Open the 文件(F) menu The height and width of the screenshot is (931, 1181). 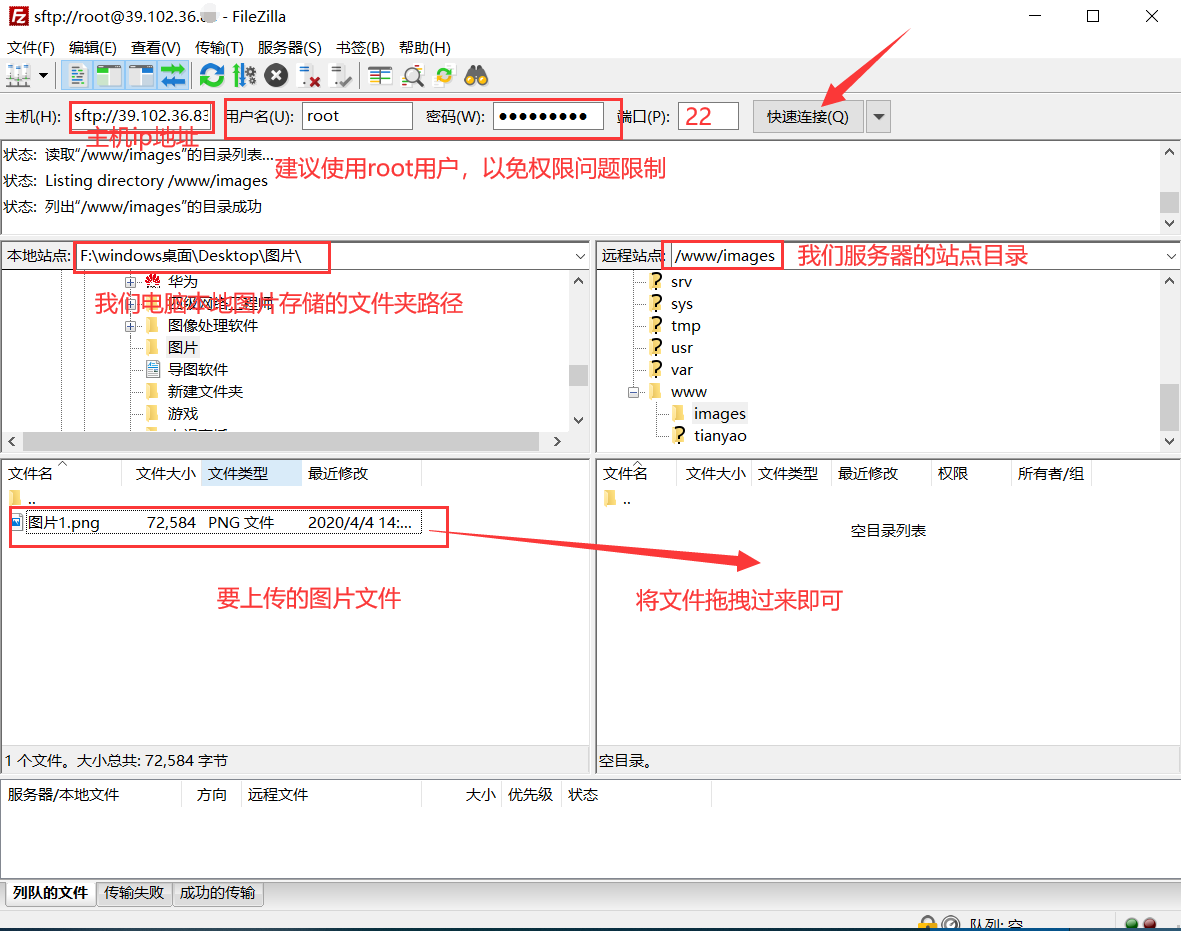click(x=31, y=47)
